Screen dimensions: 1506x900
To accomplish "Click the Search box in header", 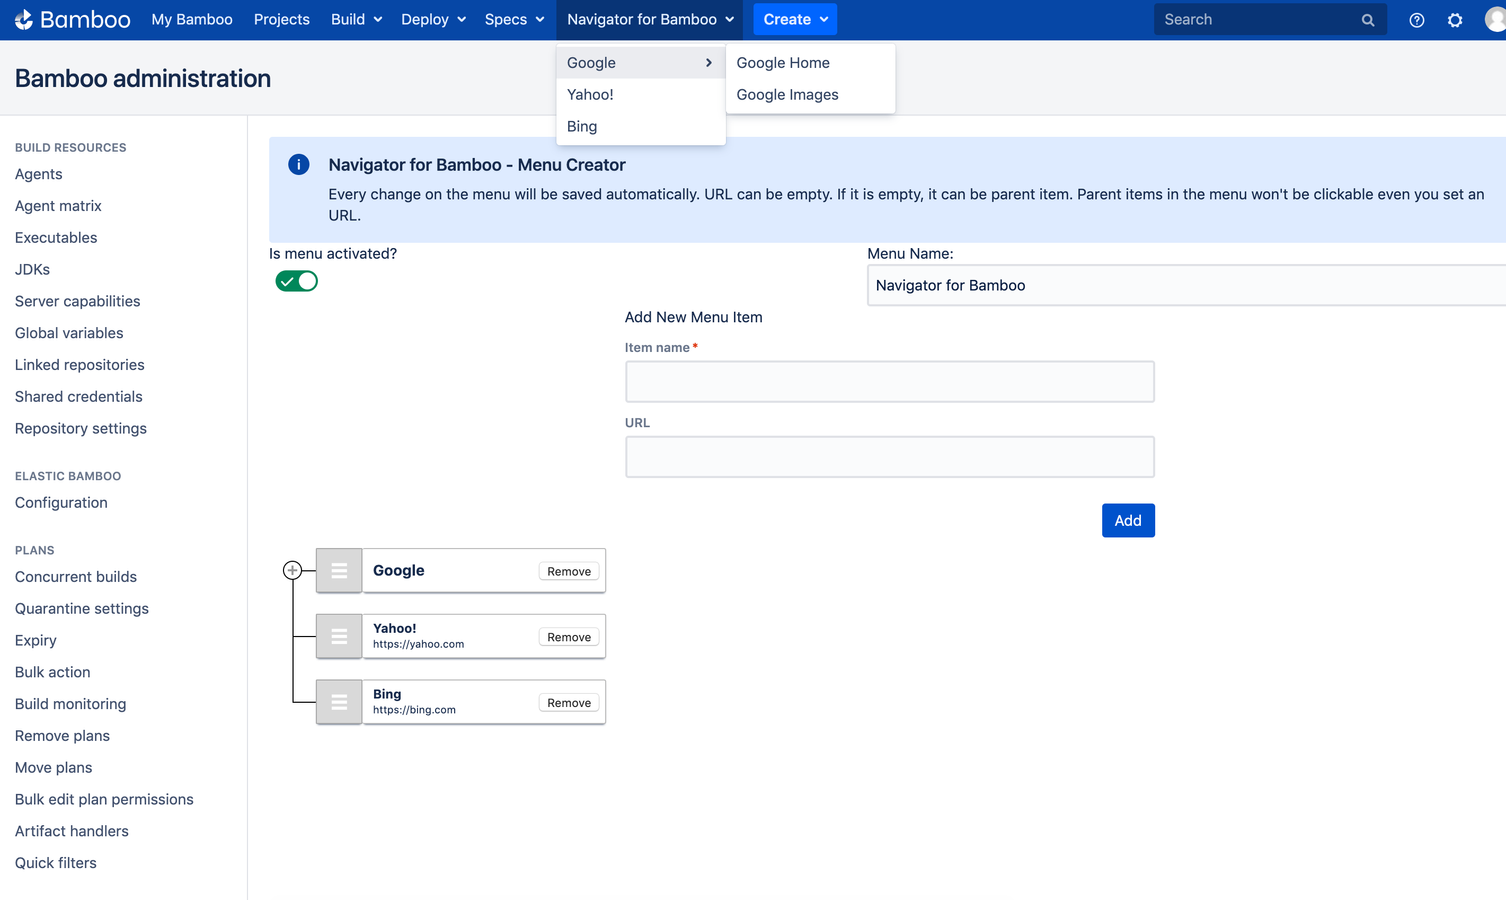I will [1270, 19].
